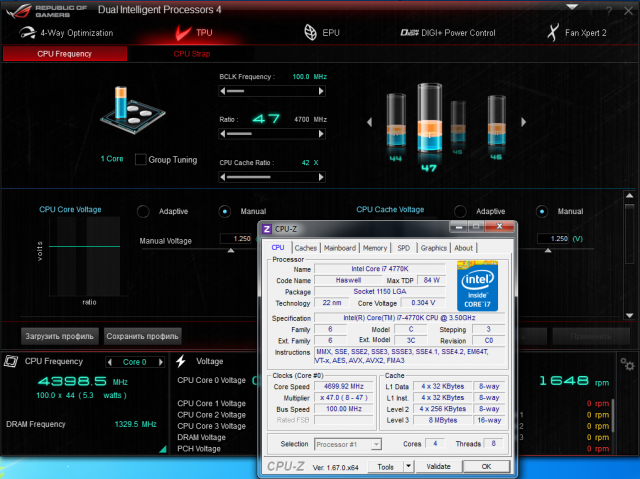640x479 pixels.
Task: Increase CPU Ratio with right arrow
Action: click(321, 134)
